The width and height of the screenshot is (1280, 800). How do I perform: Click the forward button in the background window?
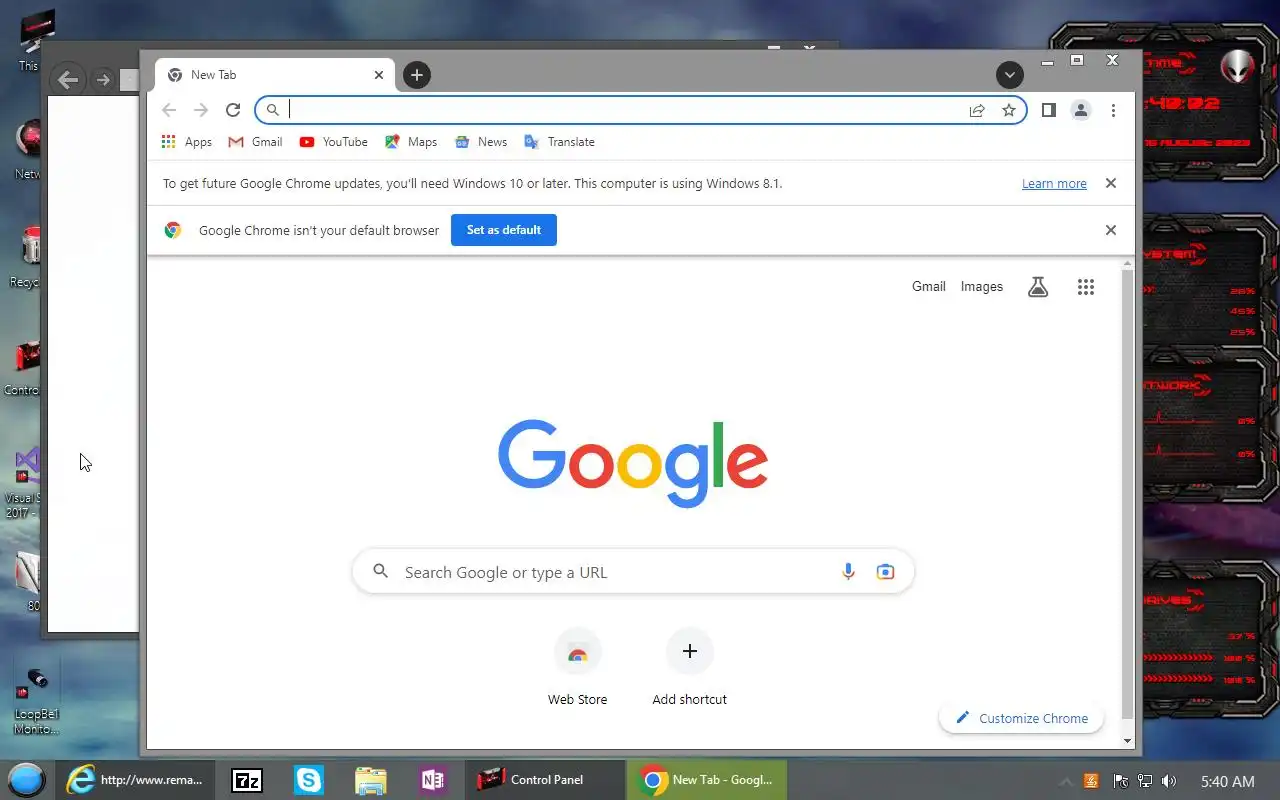(103, 80)
